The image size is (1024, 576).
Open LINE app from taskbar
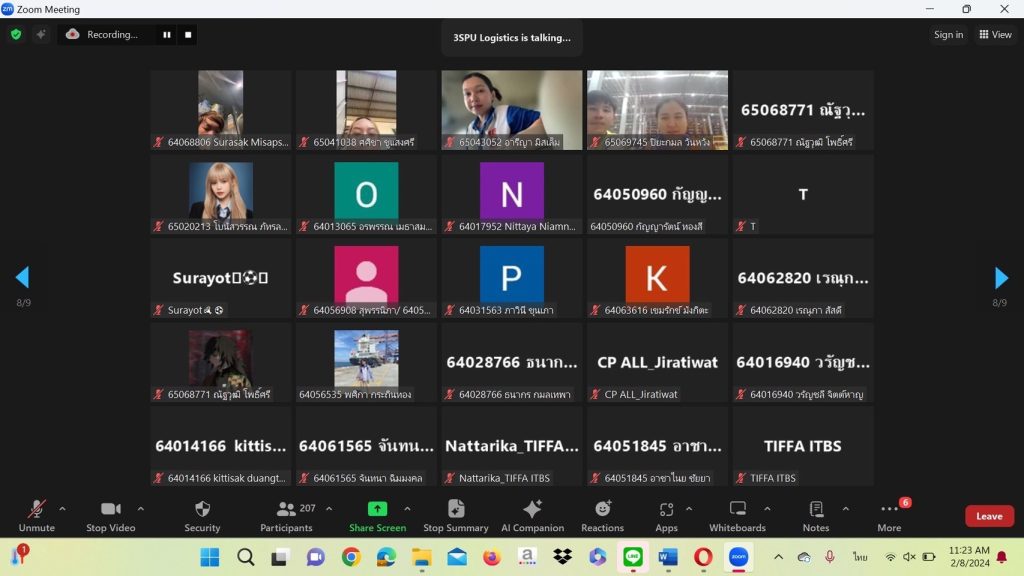(x=633, y=557)
